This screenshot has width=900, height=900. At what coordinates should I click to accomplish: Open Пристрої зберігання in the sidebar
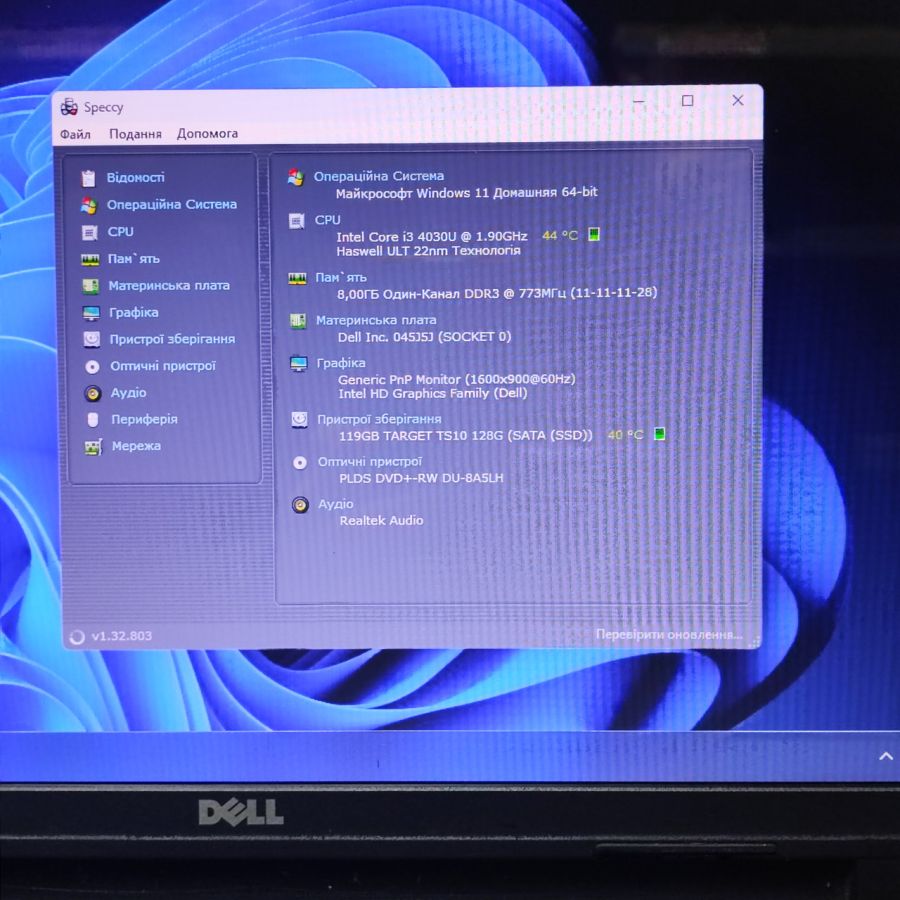[x=172, y=339]
